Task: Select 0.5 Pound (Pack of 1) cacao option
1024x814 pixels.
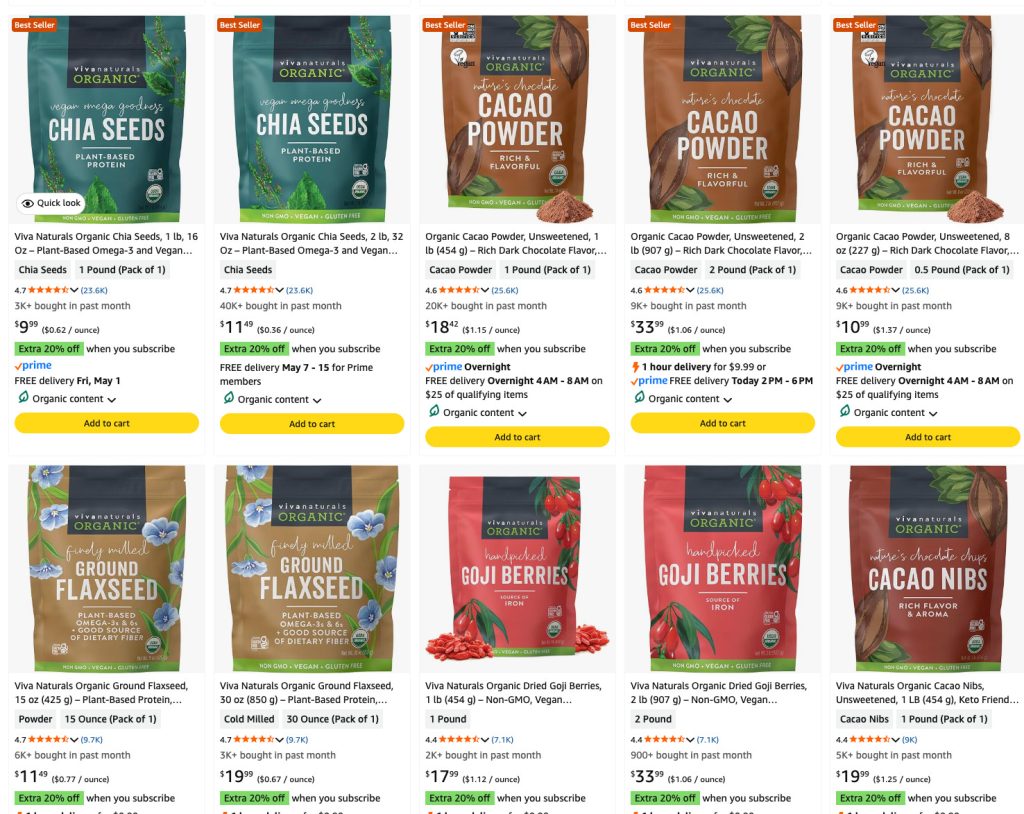Action: [x=962, y=270]
